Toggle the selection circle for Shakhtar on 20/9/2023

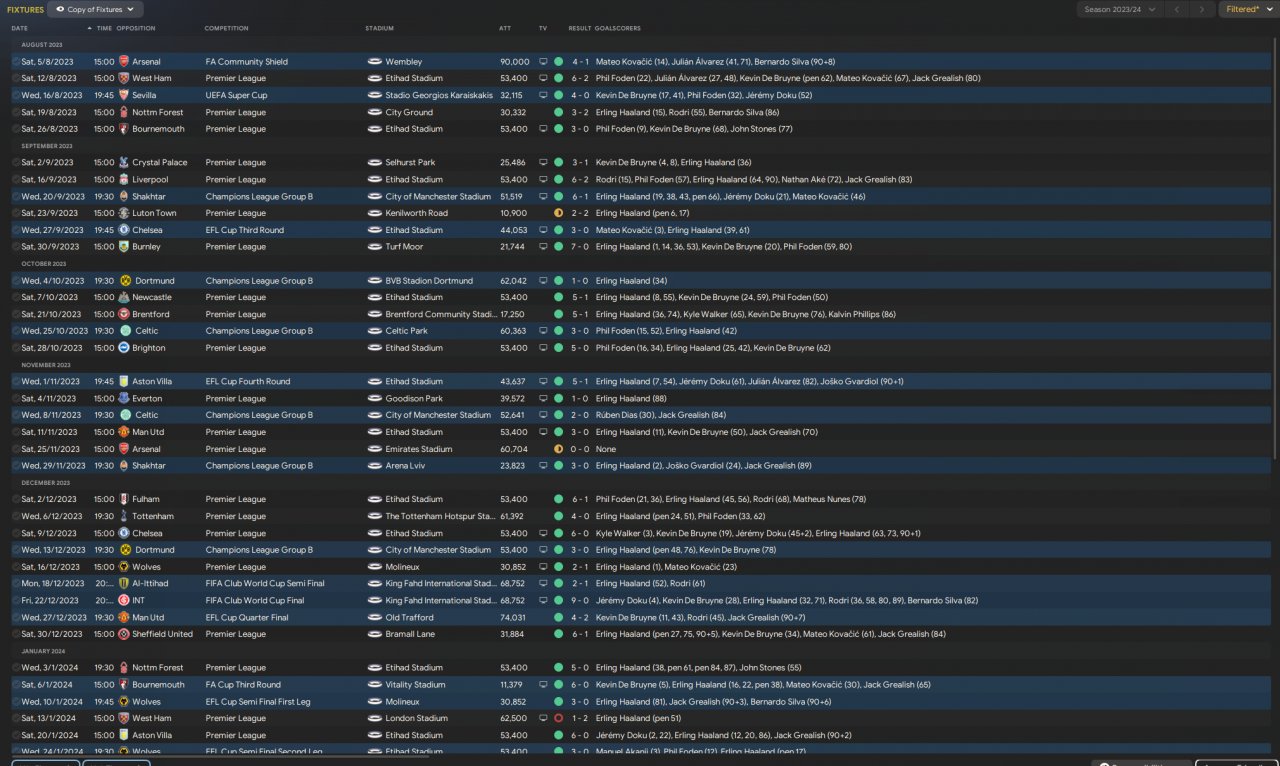click(15, 196)
